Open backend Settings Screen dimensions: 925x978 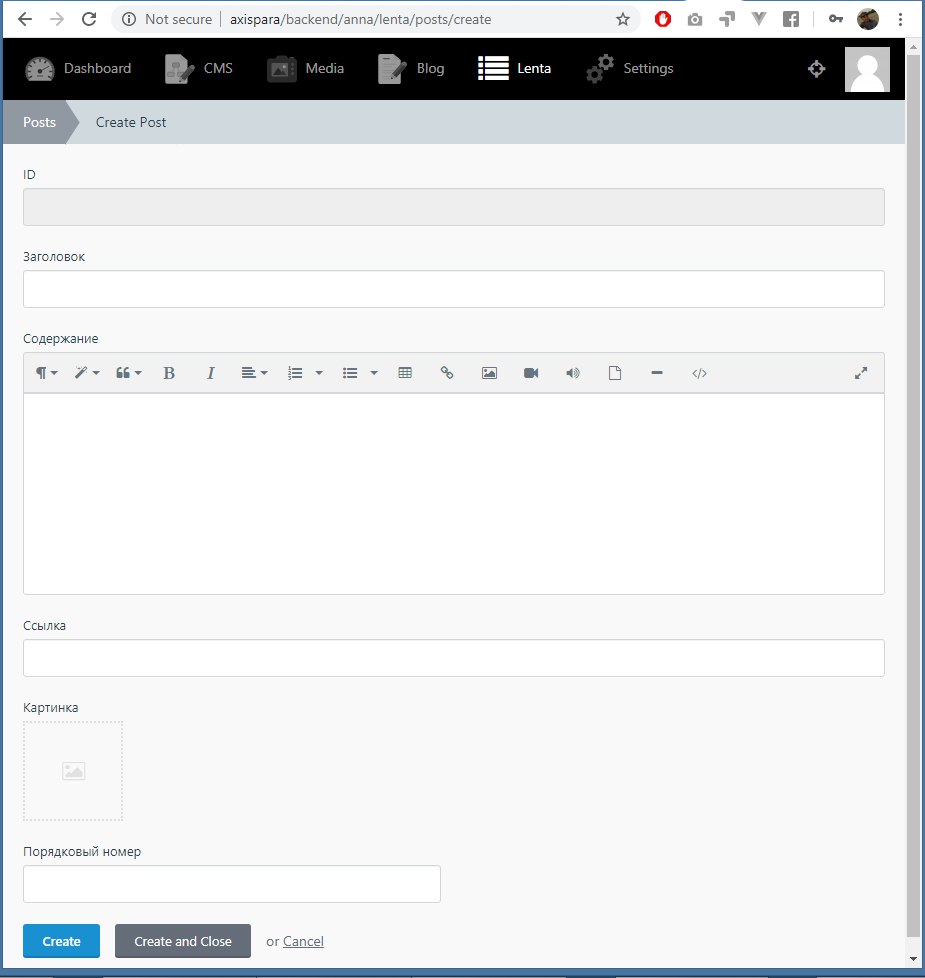click(630, 69)
